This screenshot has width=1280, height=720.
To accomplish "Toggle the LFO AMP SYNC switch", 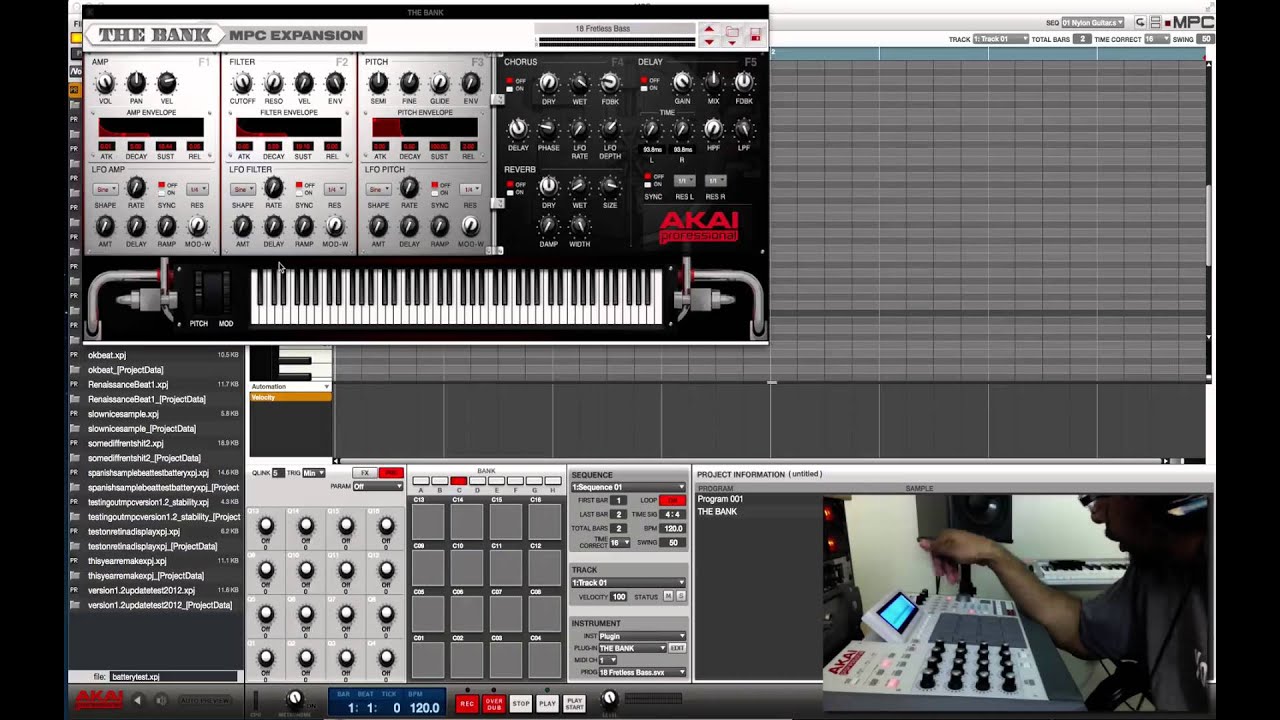I will coord(161,188).
